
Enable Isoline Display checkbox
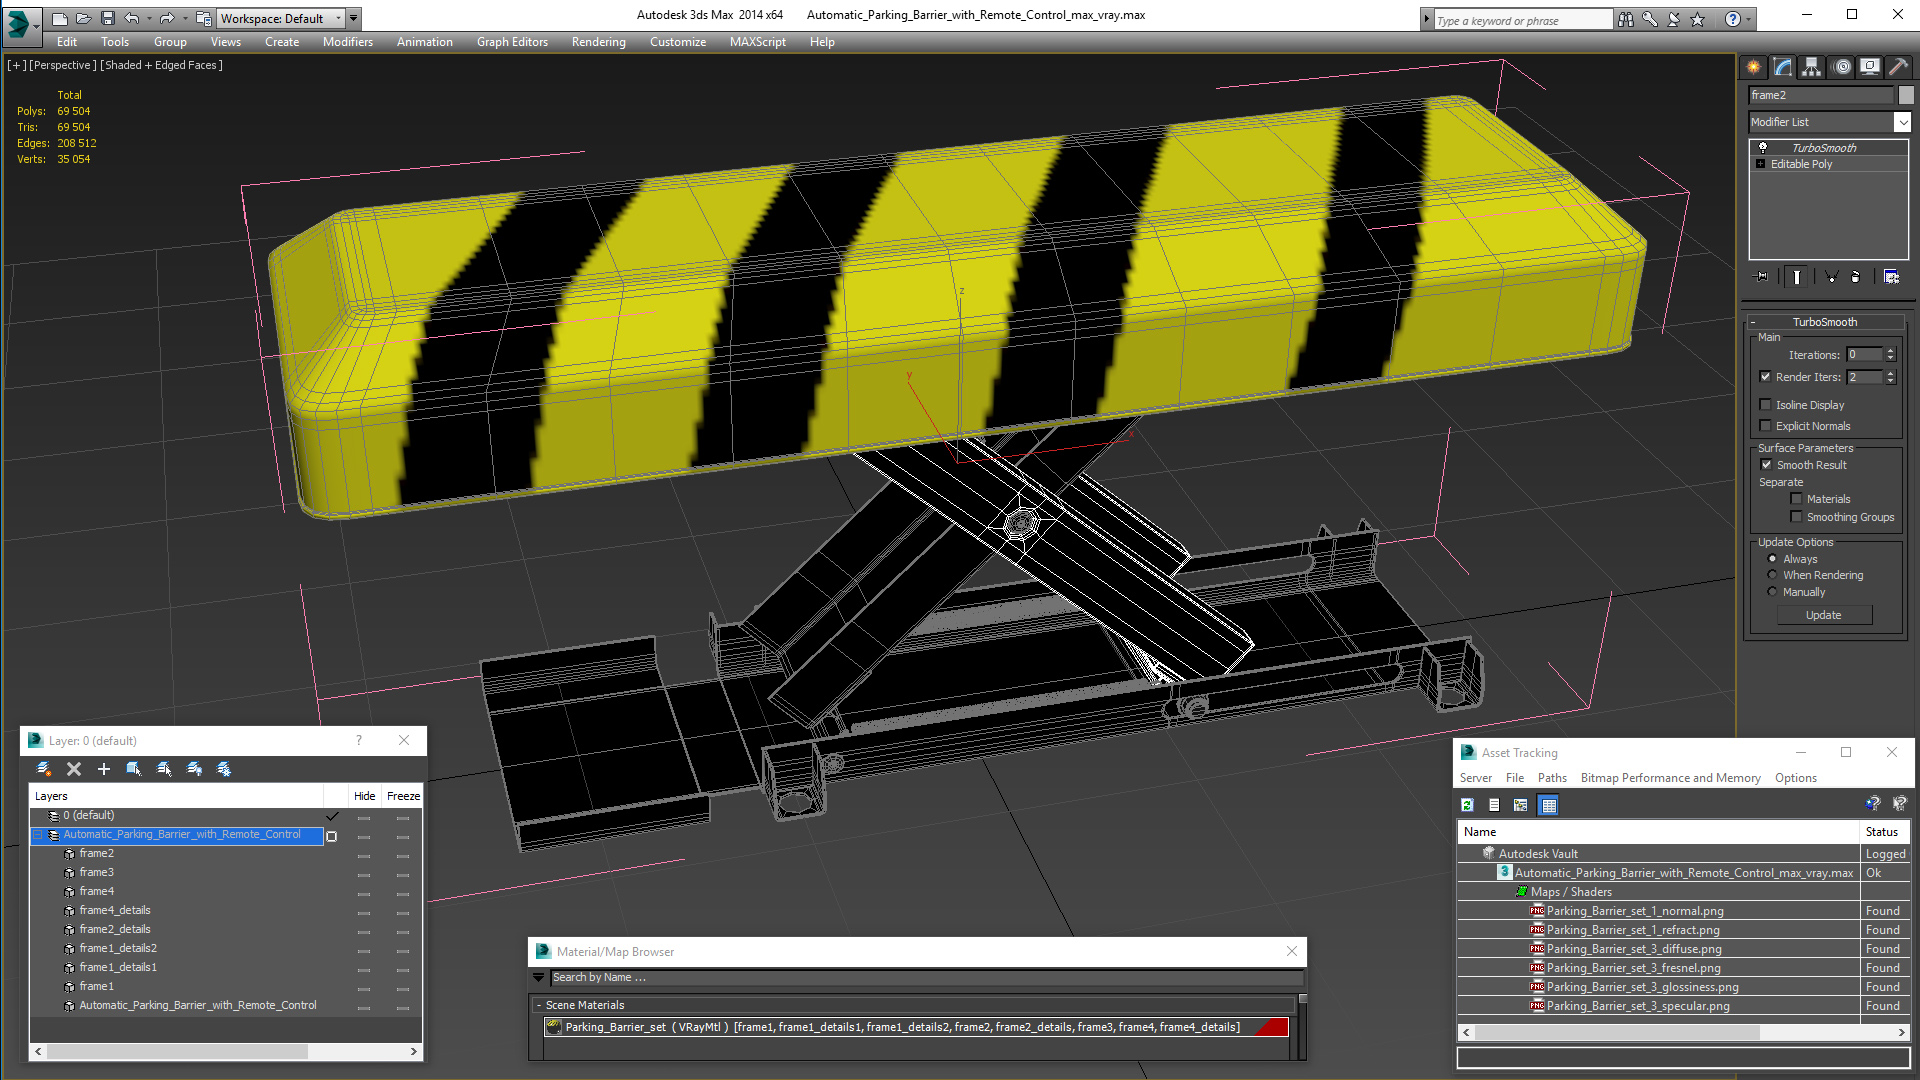pyautogui.click(x=1766, y=405)
